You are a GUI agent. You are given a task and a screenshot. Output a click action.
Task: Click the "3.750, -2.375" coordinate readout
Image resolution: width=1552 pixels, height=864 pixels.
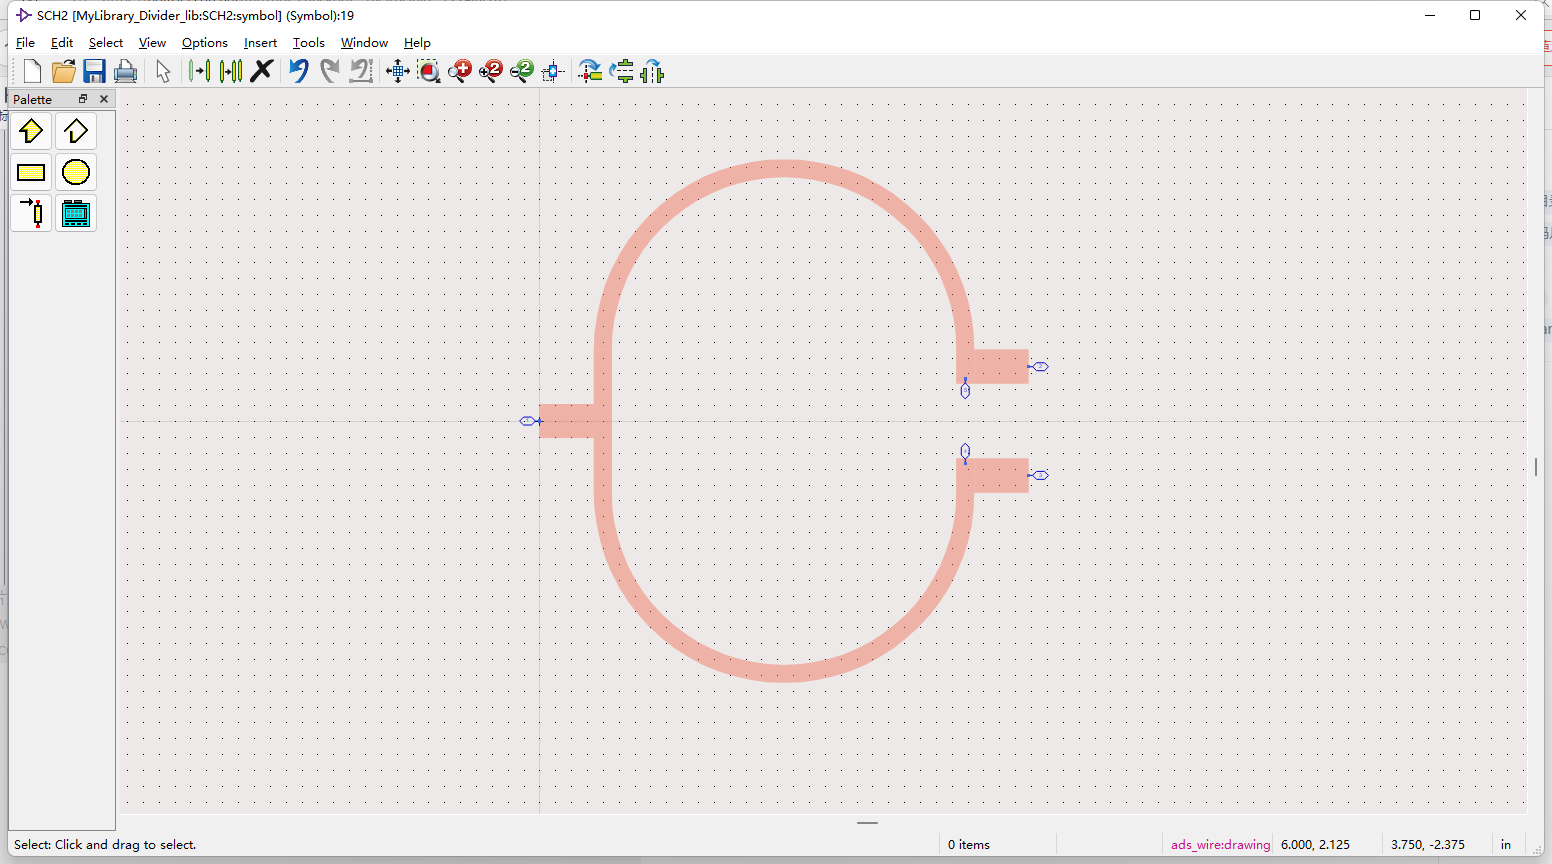pos(1428,845)
